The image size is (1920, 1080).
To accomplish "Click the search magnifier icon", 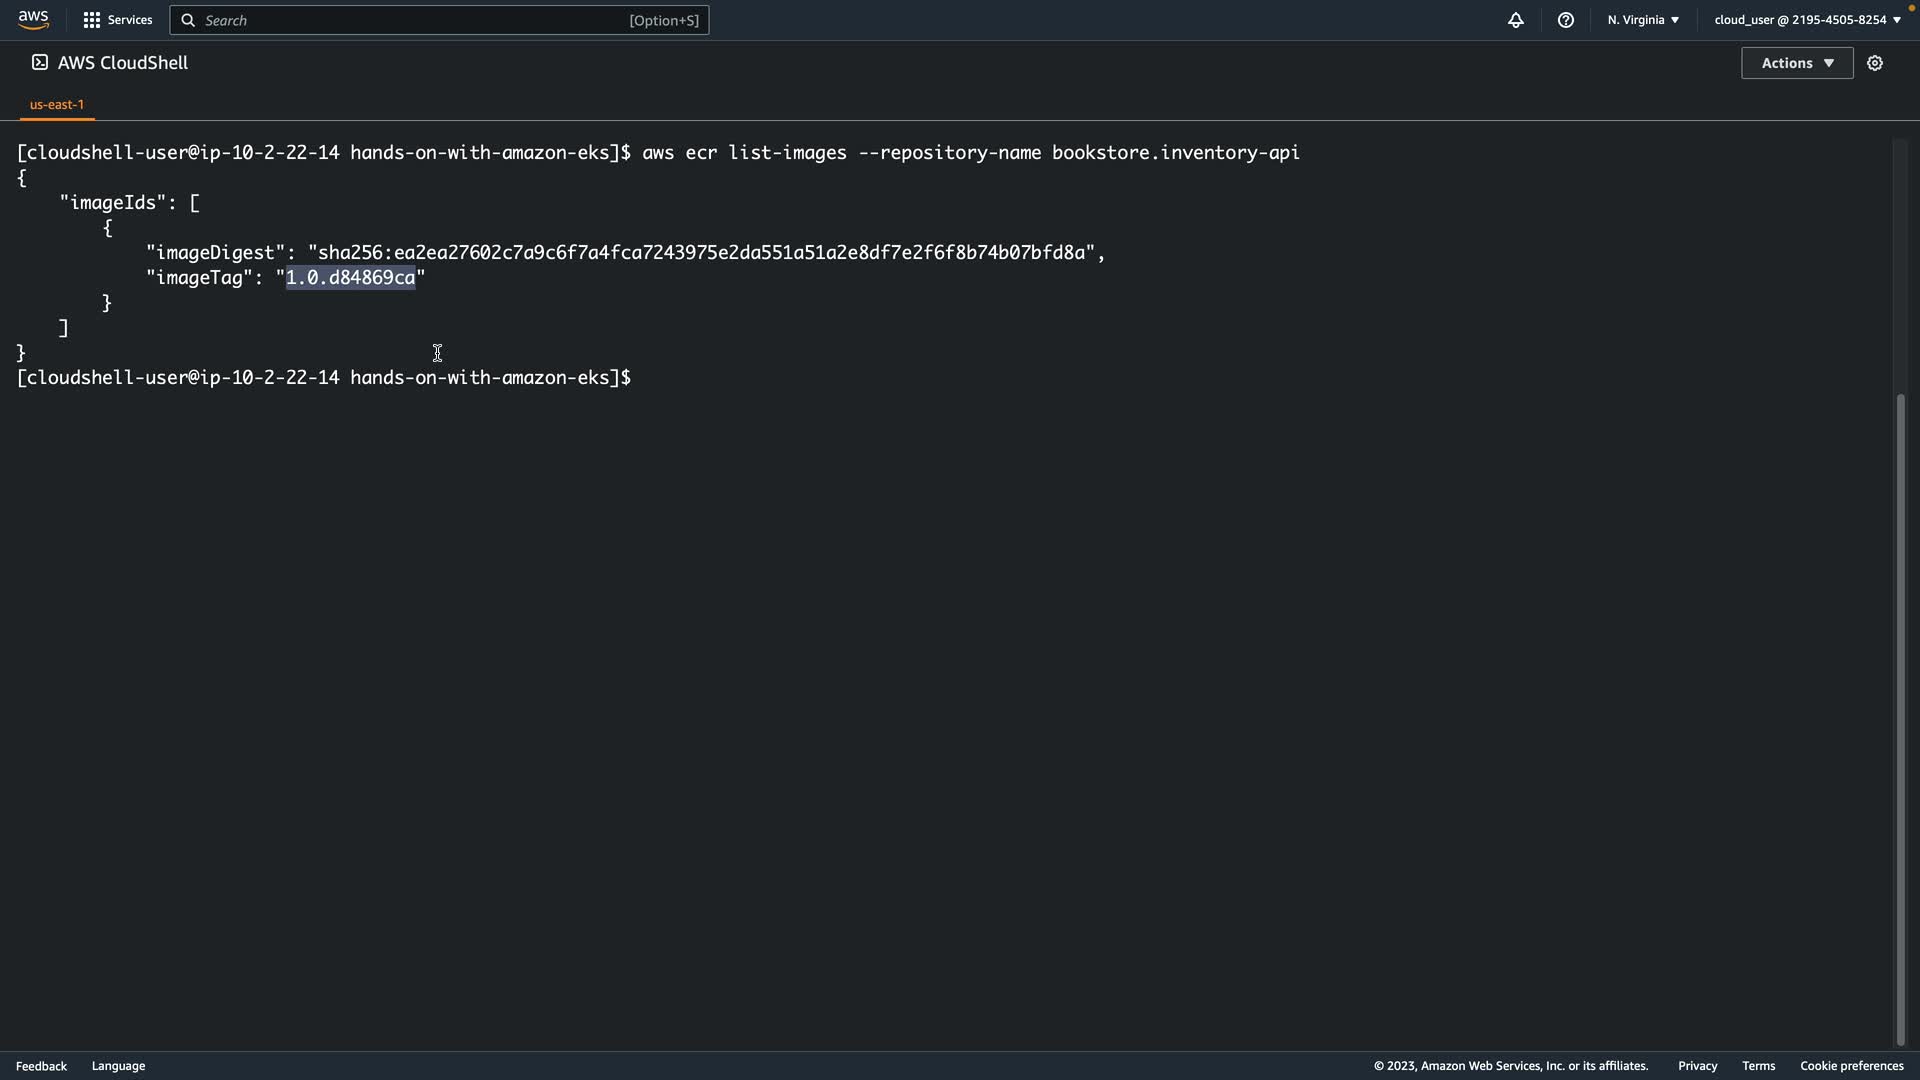I will [x=188, y=20].
